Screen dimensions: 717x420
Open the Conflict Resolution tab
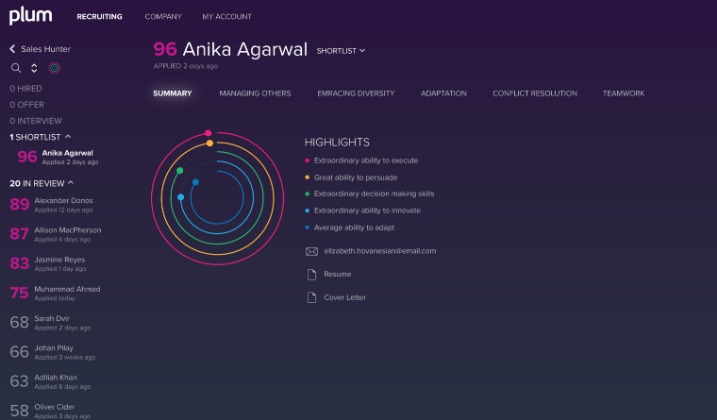pos(534,93)
